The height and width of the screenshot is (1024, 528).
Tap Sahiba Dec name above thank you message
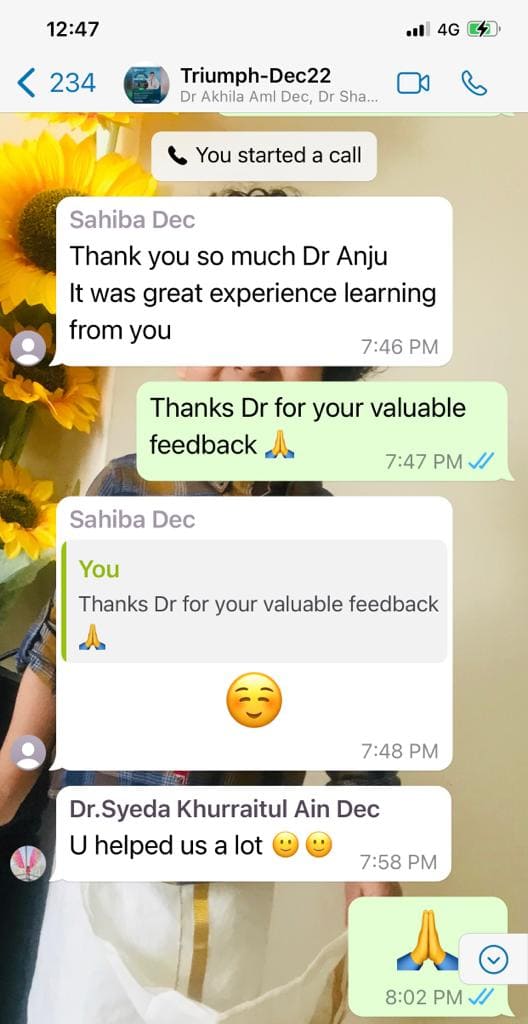click(132, 220)
